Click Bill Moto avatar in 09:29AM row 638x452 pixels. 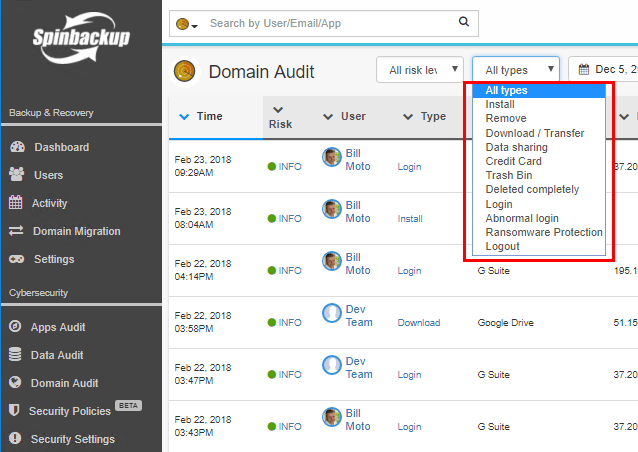pyautogui.click(x=332, y=157)
